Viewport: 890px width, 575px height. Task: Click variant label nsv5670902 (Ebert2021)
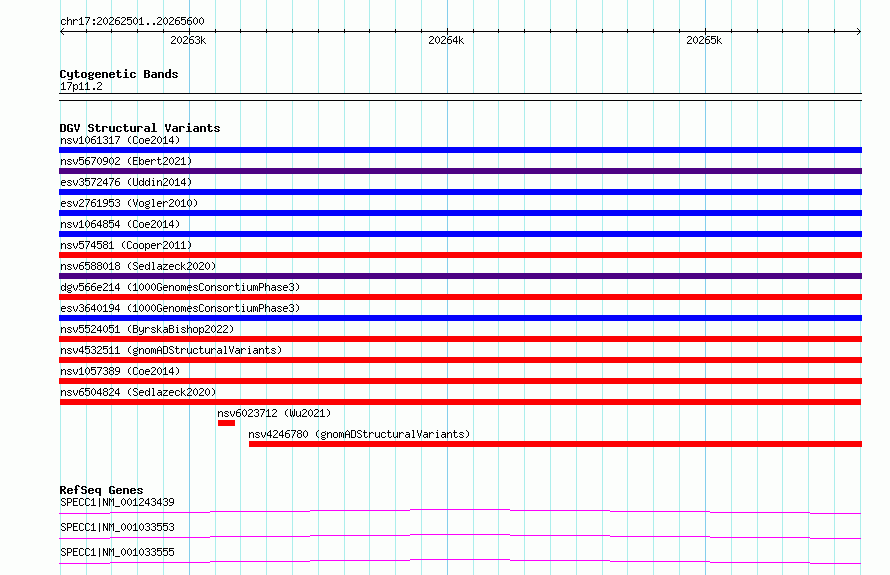[126, 161]
